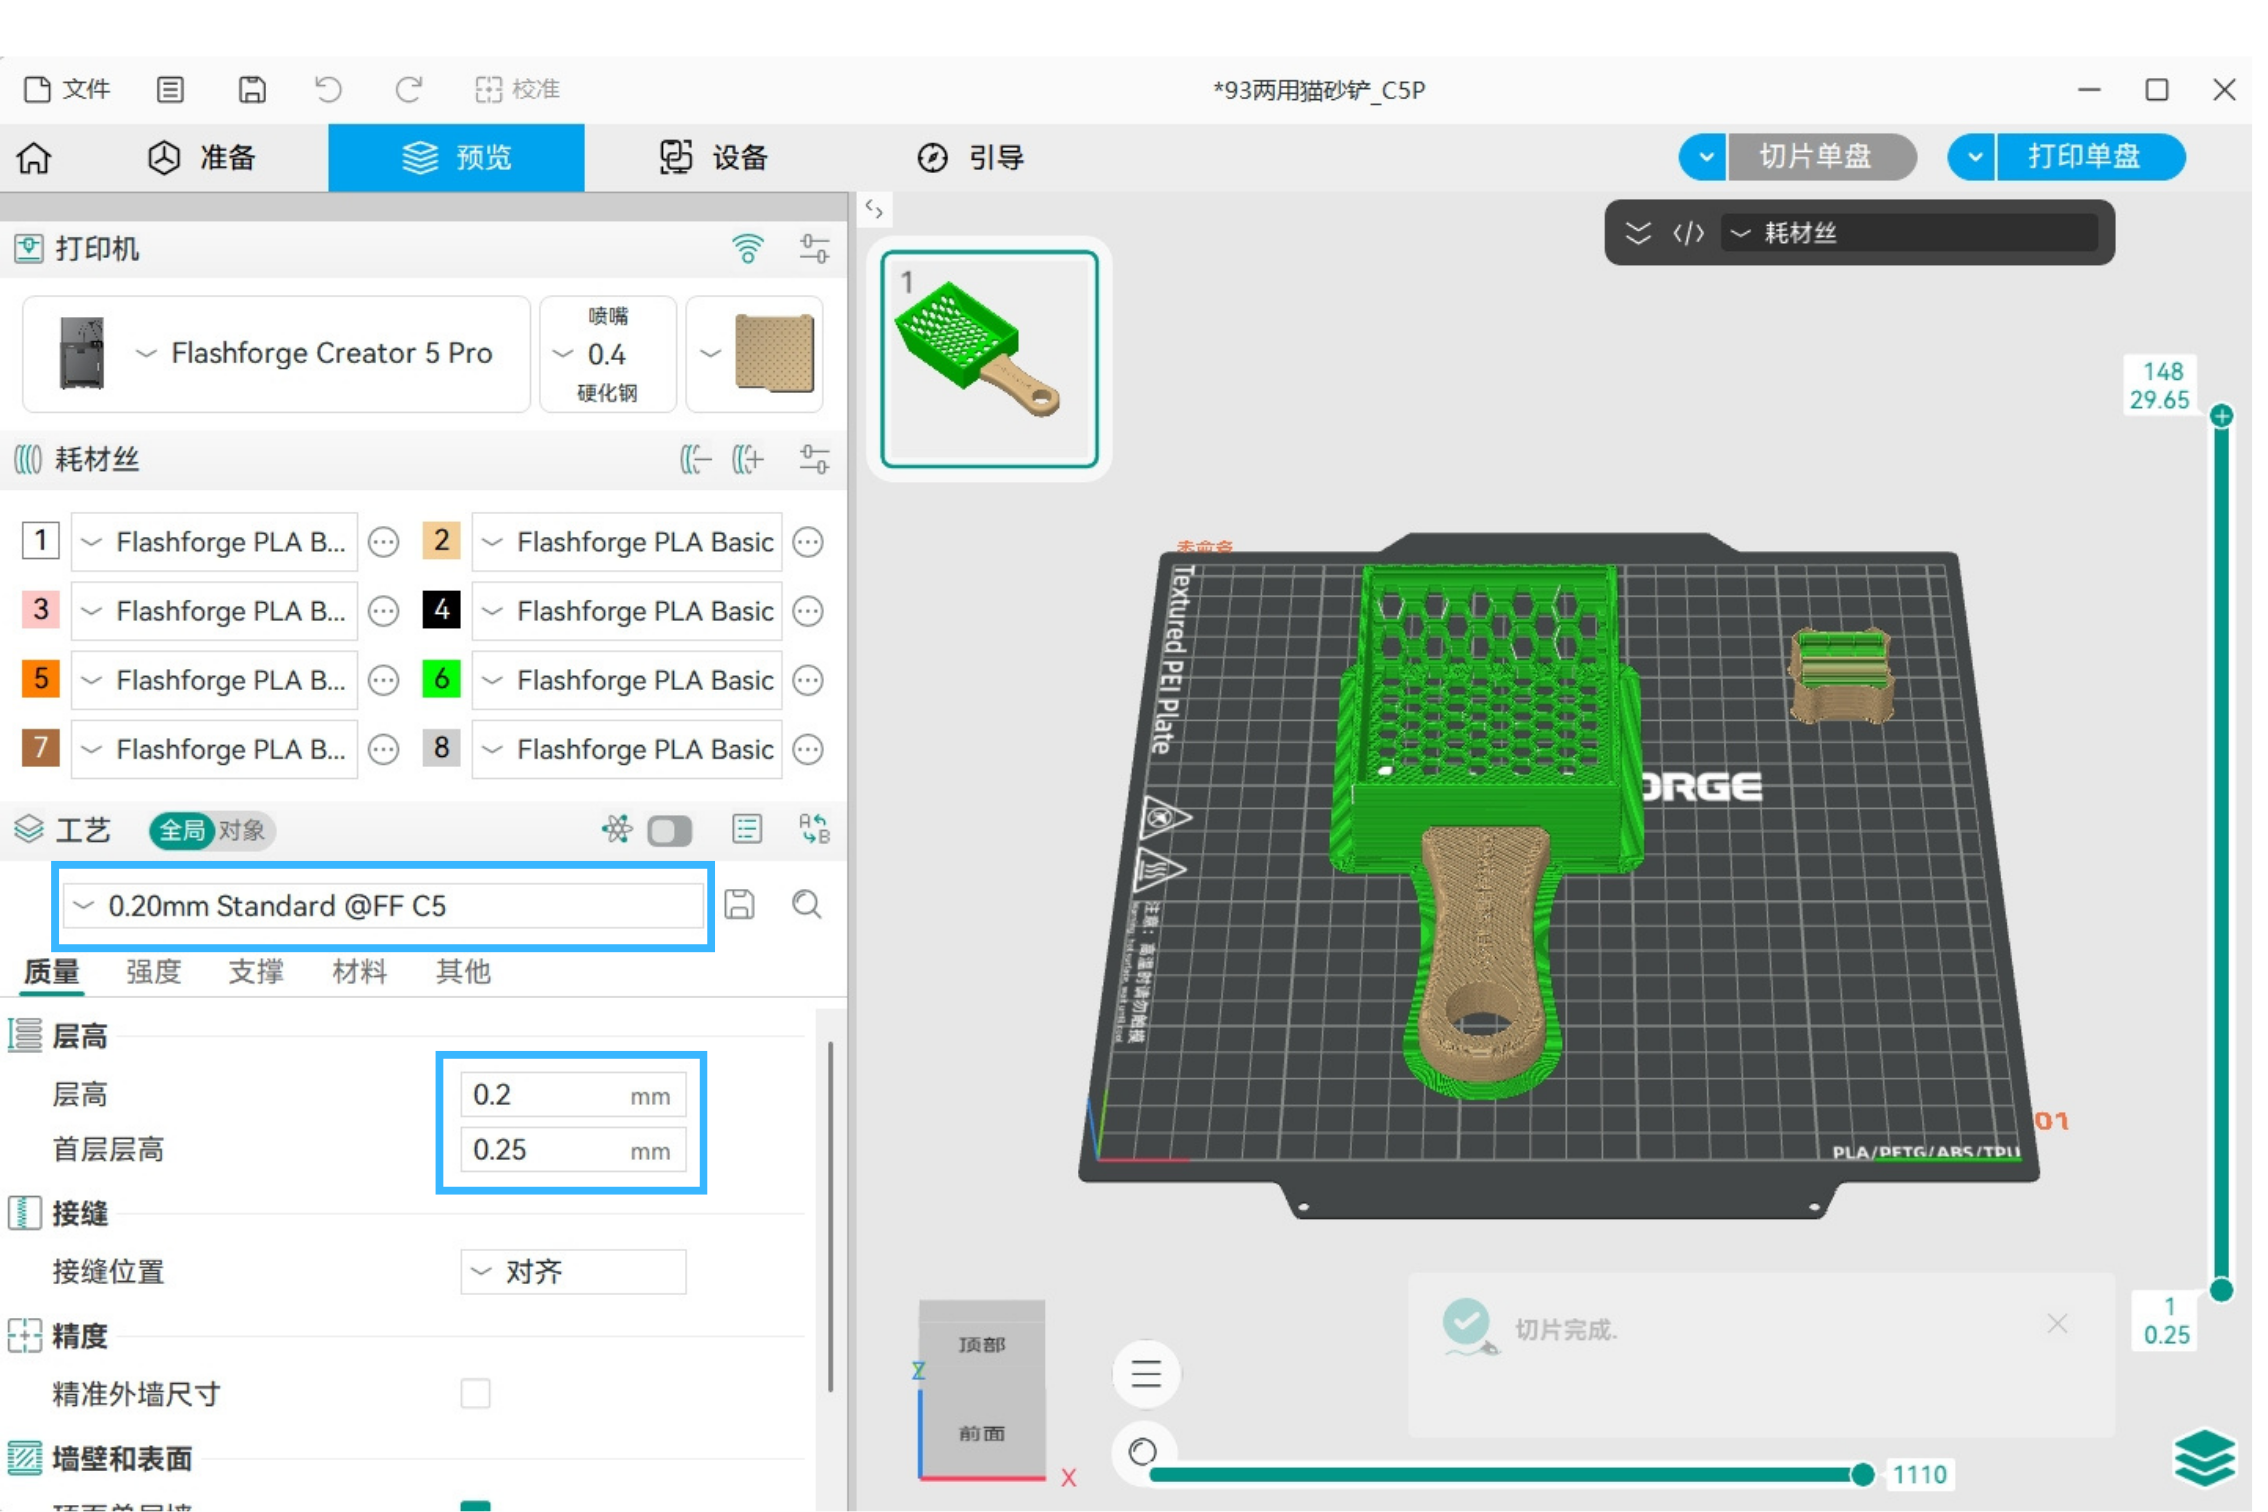Image resolution: width=2268 pixels, height=1512 pixels.
Task: Switch to the 准备 prepare tab
Action: click(x=203, y=158)
